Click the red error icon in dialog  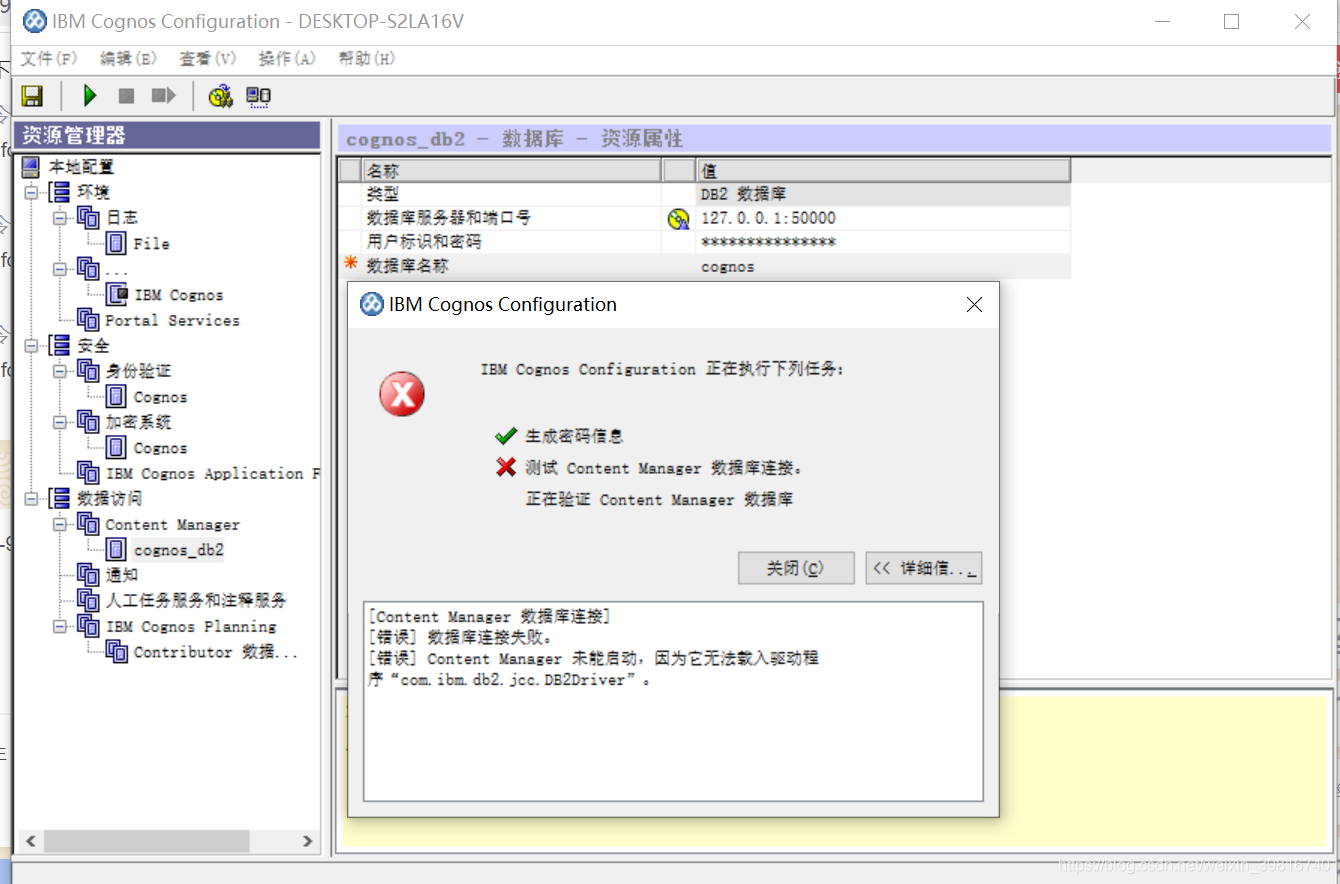[402, 395]
